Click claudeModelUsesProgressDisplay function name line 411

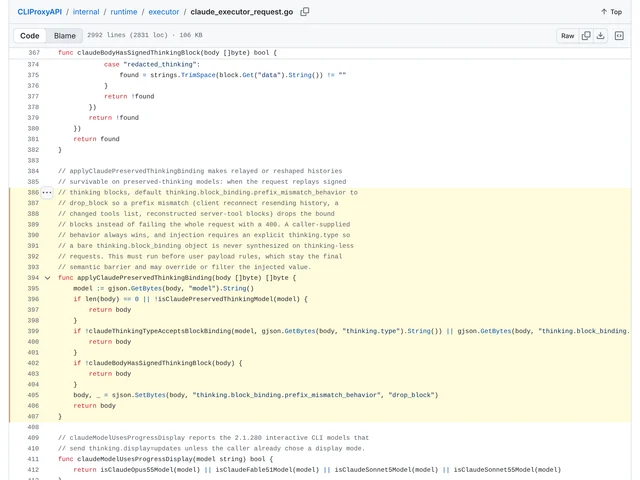(x=135, y=459)
